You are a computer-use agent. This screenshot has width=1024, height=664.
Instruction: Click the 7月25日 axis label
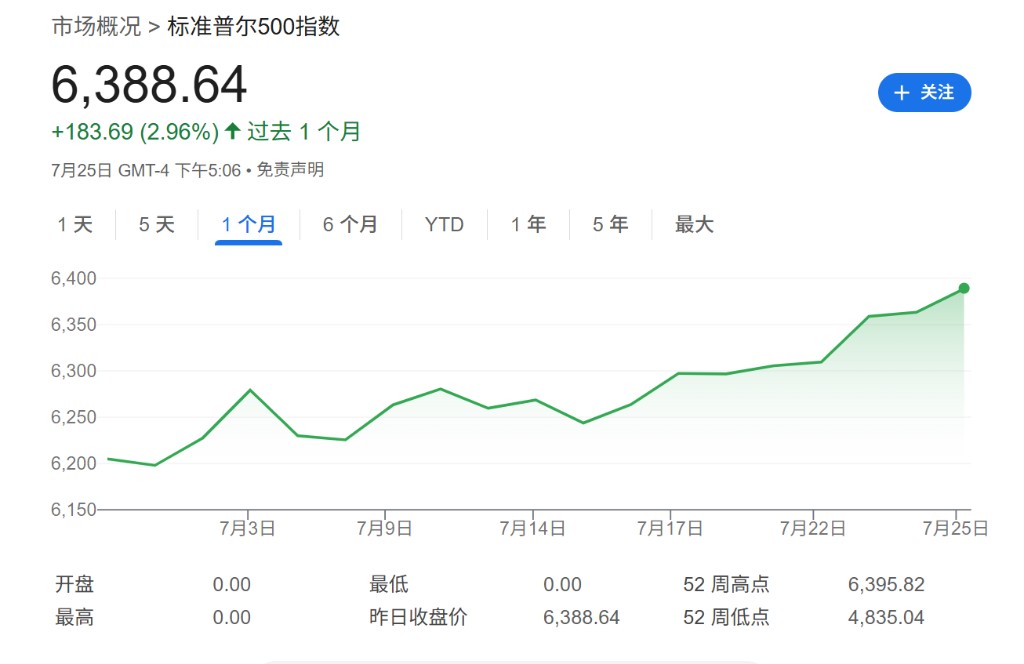[955, 528]
